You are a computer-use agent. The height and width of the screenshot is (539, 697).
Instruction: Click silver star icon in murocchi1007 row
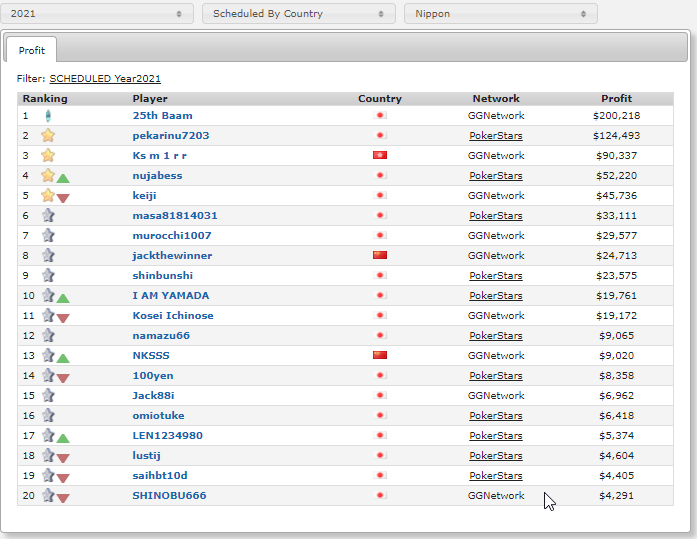click(48, 235)
